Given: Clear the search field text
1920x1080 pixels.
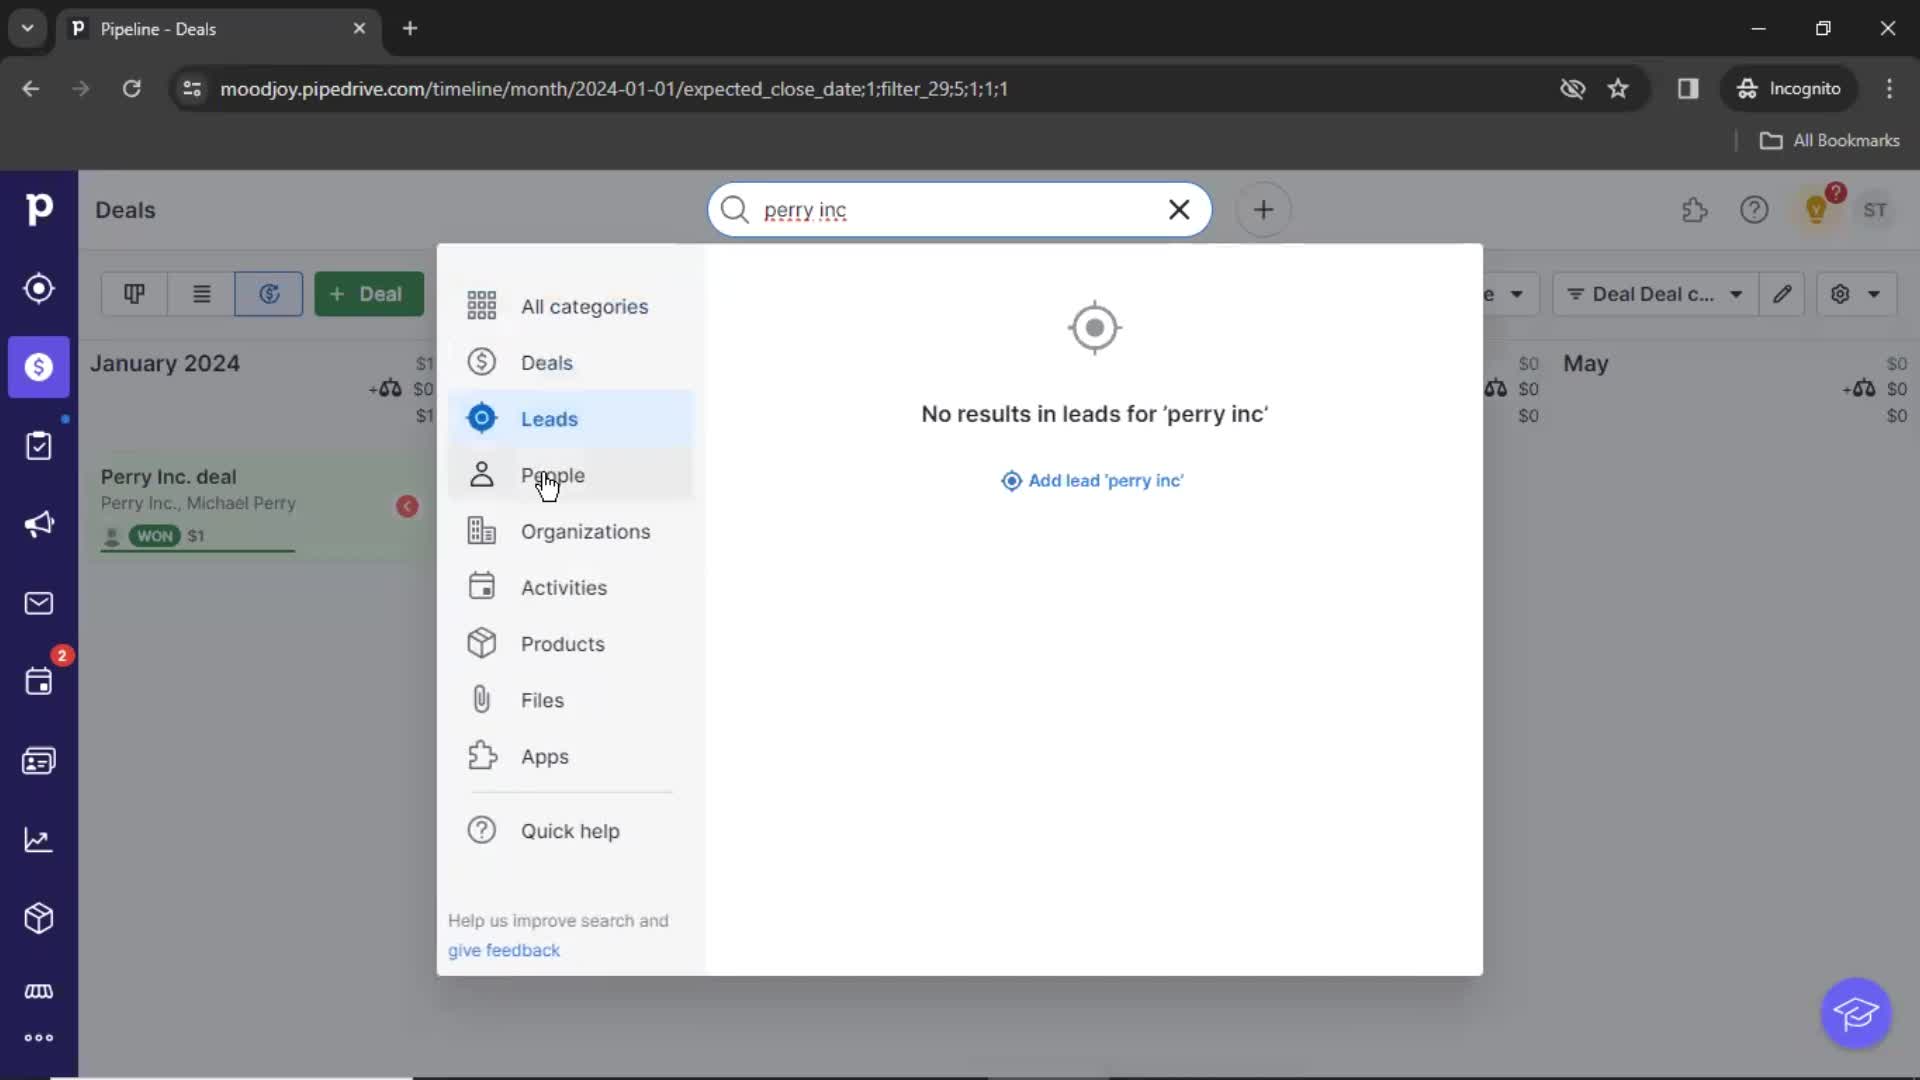Looking at the screenshot, I should pos(1179,210).
